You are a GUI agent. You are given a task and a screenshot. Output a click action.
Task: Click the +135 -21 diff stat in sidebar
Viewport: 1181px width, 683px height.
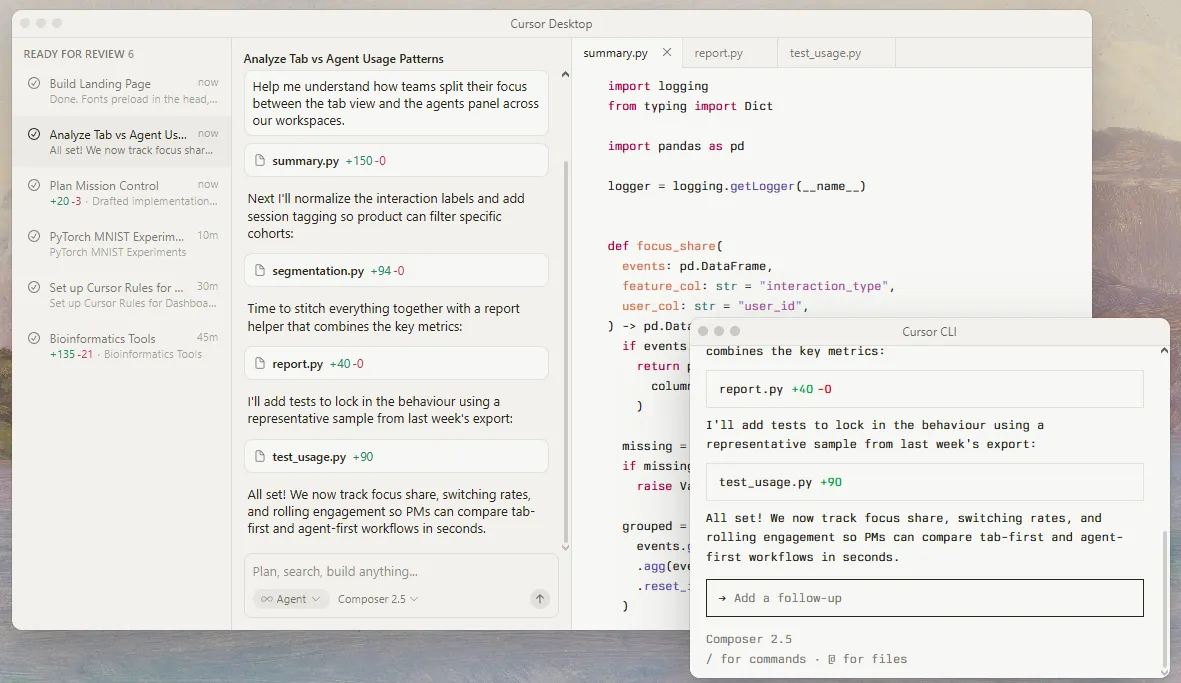(72, 354)
